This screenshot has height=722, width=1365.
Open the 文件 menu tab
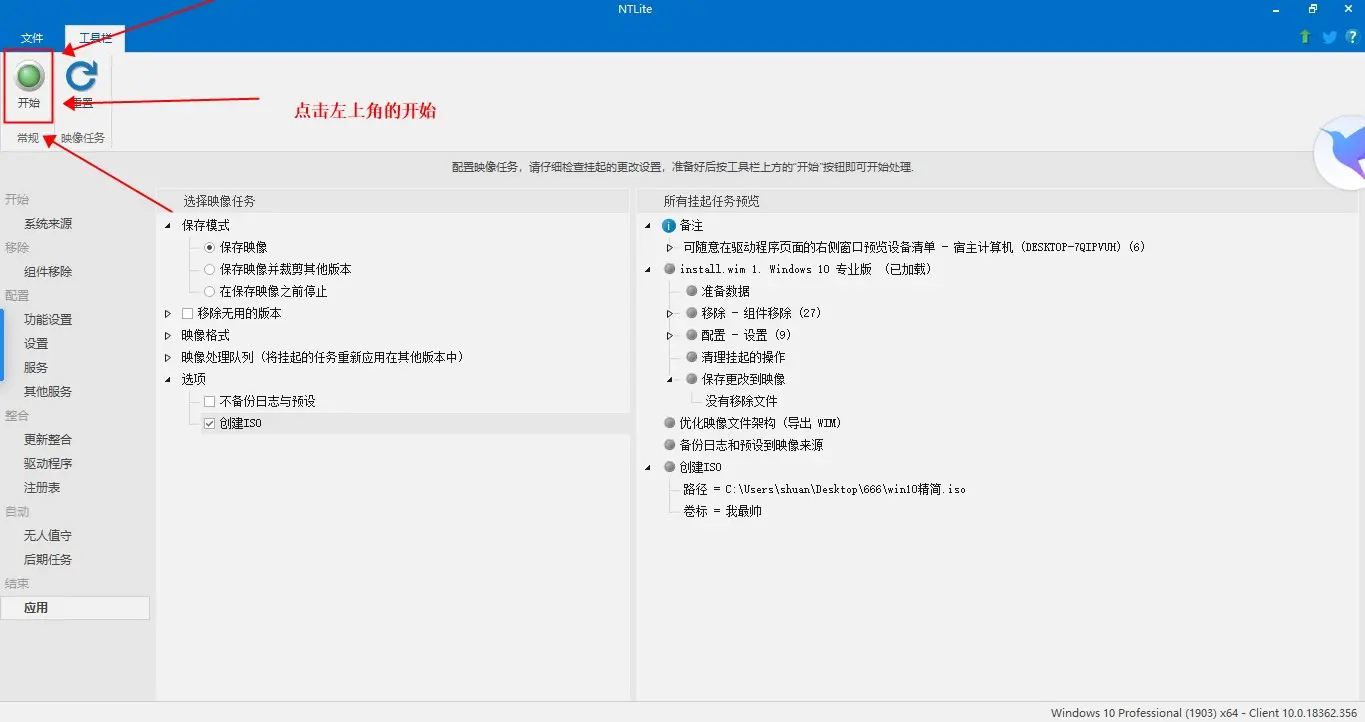(33, 38)
